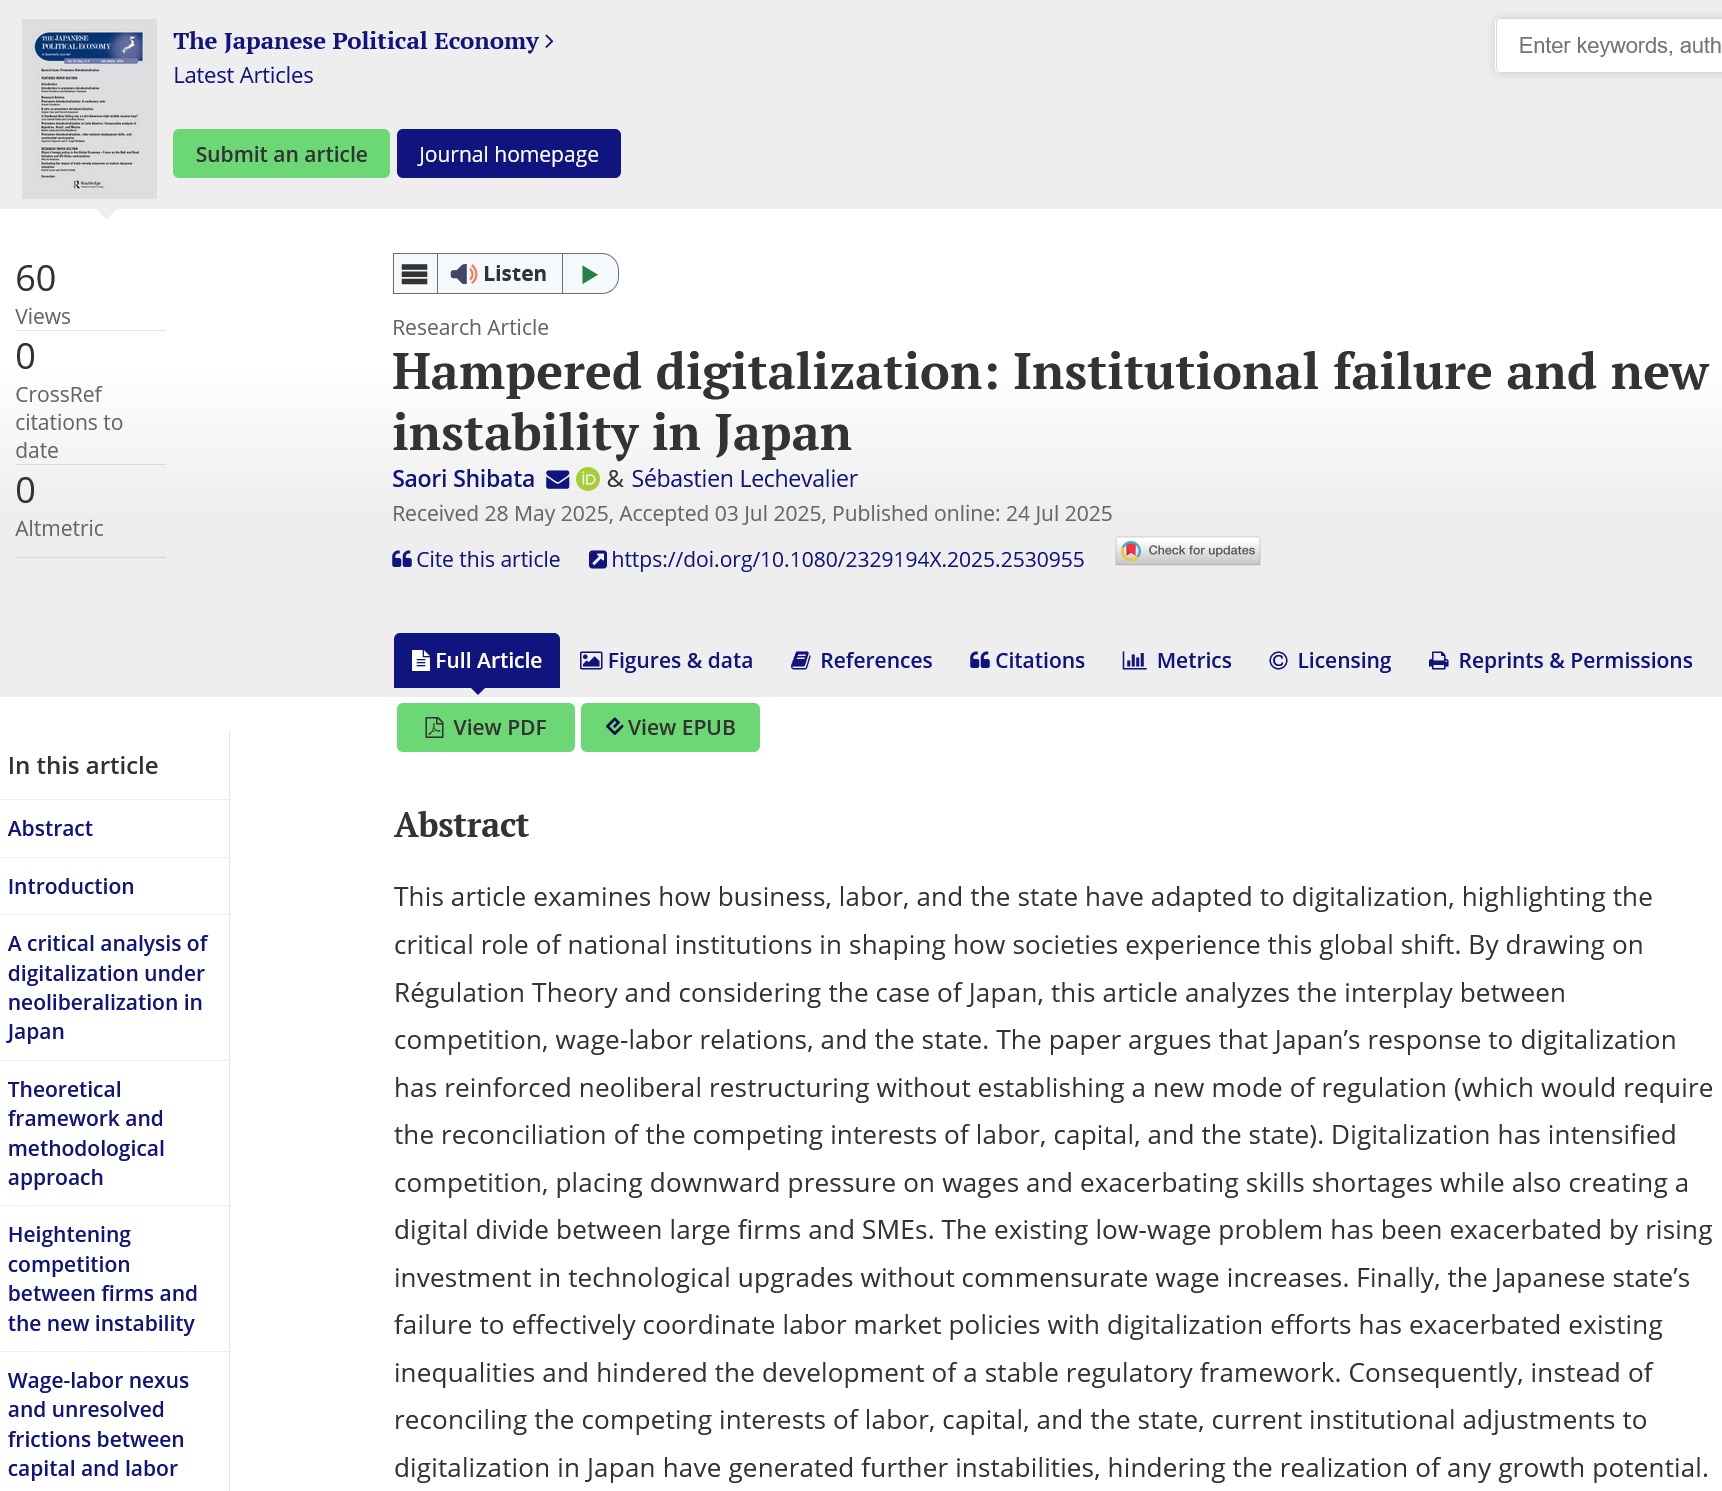This screenshot has height=1491, width=1722.
Task: Select the Citations tab
Action: (x=1027, y=661)
